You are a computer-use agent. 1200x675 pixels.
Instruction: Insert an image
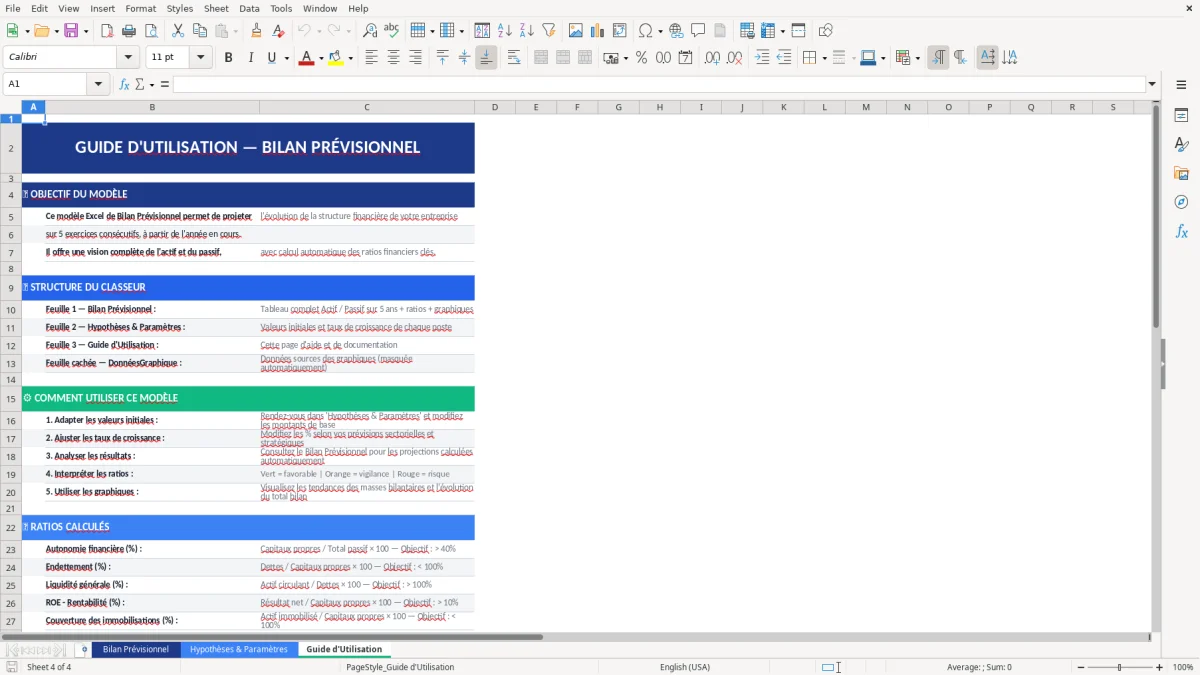575,30
